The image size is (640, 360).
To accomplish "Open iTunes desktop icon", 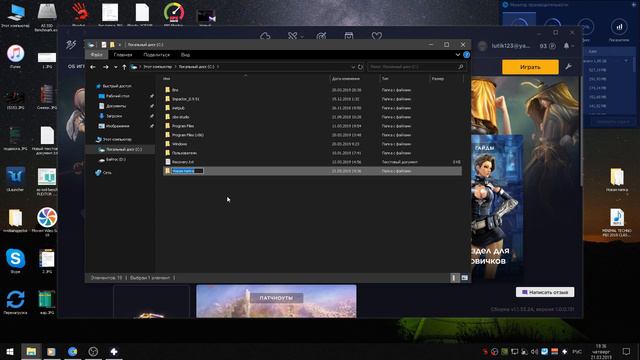I will click(x=15, y=56).
